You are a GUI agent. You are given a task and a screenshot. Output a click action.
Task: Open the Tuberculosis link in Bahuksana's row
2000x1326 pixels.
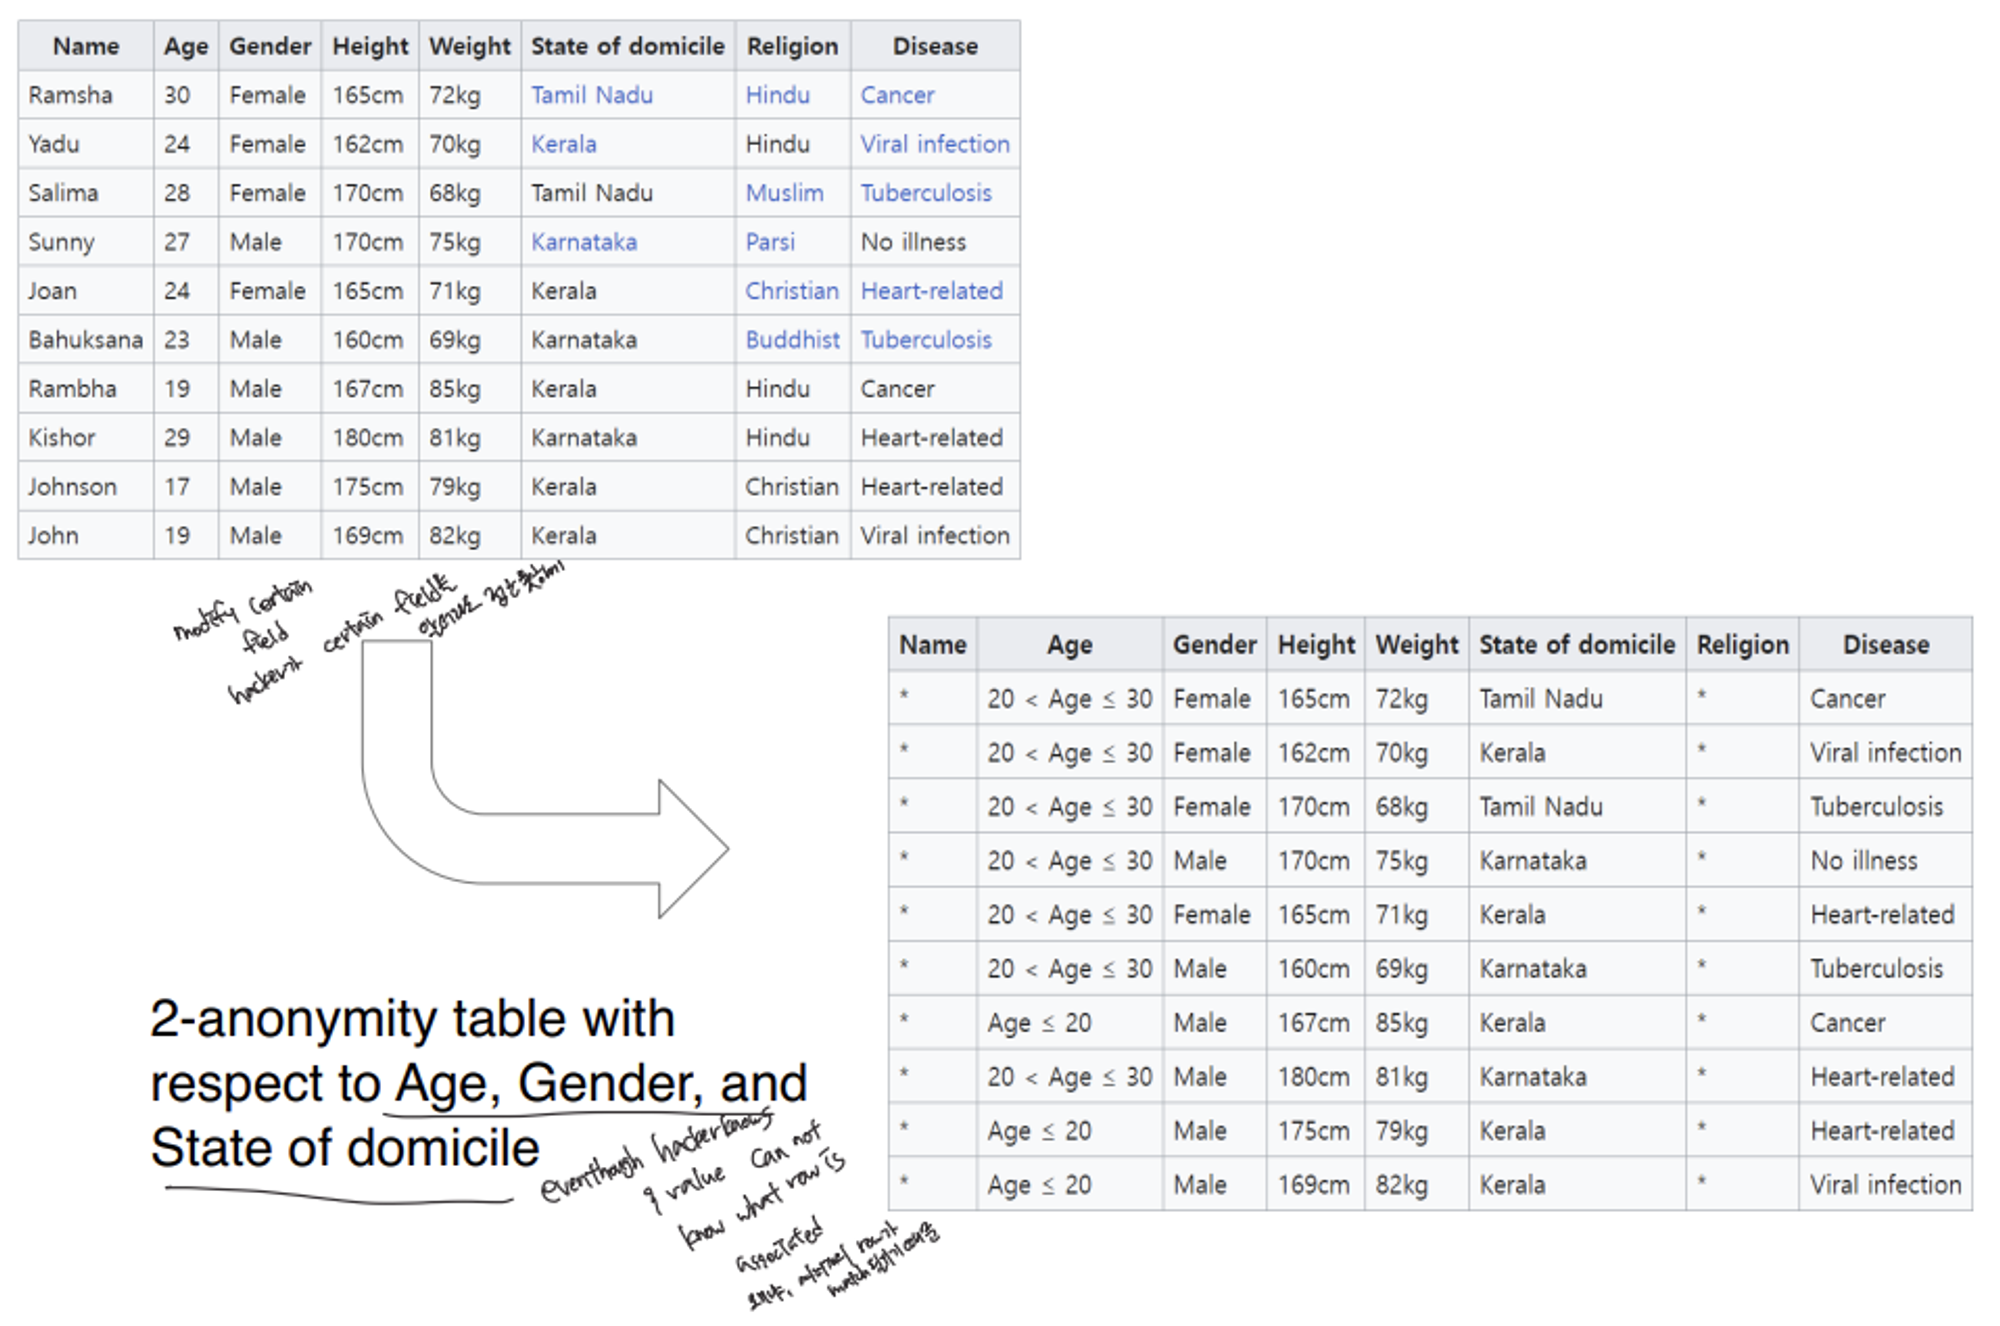[x=926, y=340]
